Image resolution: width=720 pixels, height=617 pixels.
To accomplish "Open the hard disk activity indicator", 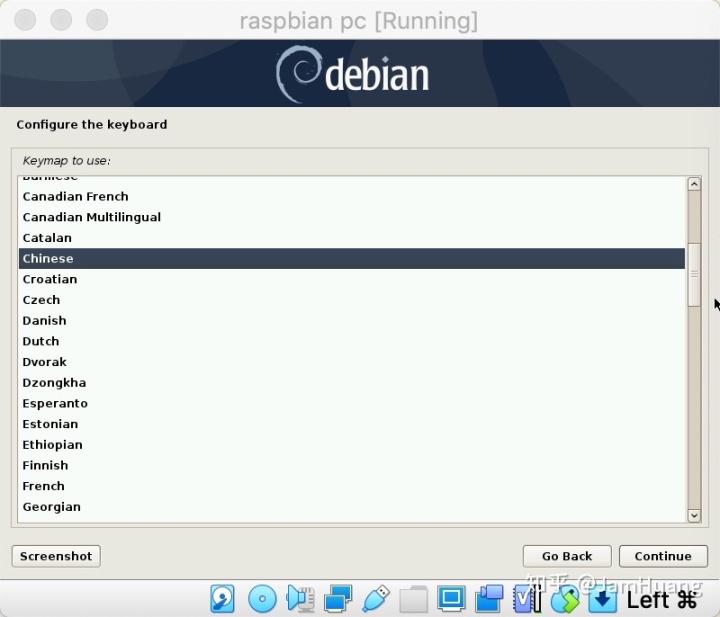I will point(222,599).
